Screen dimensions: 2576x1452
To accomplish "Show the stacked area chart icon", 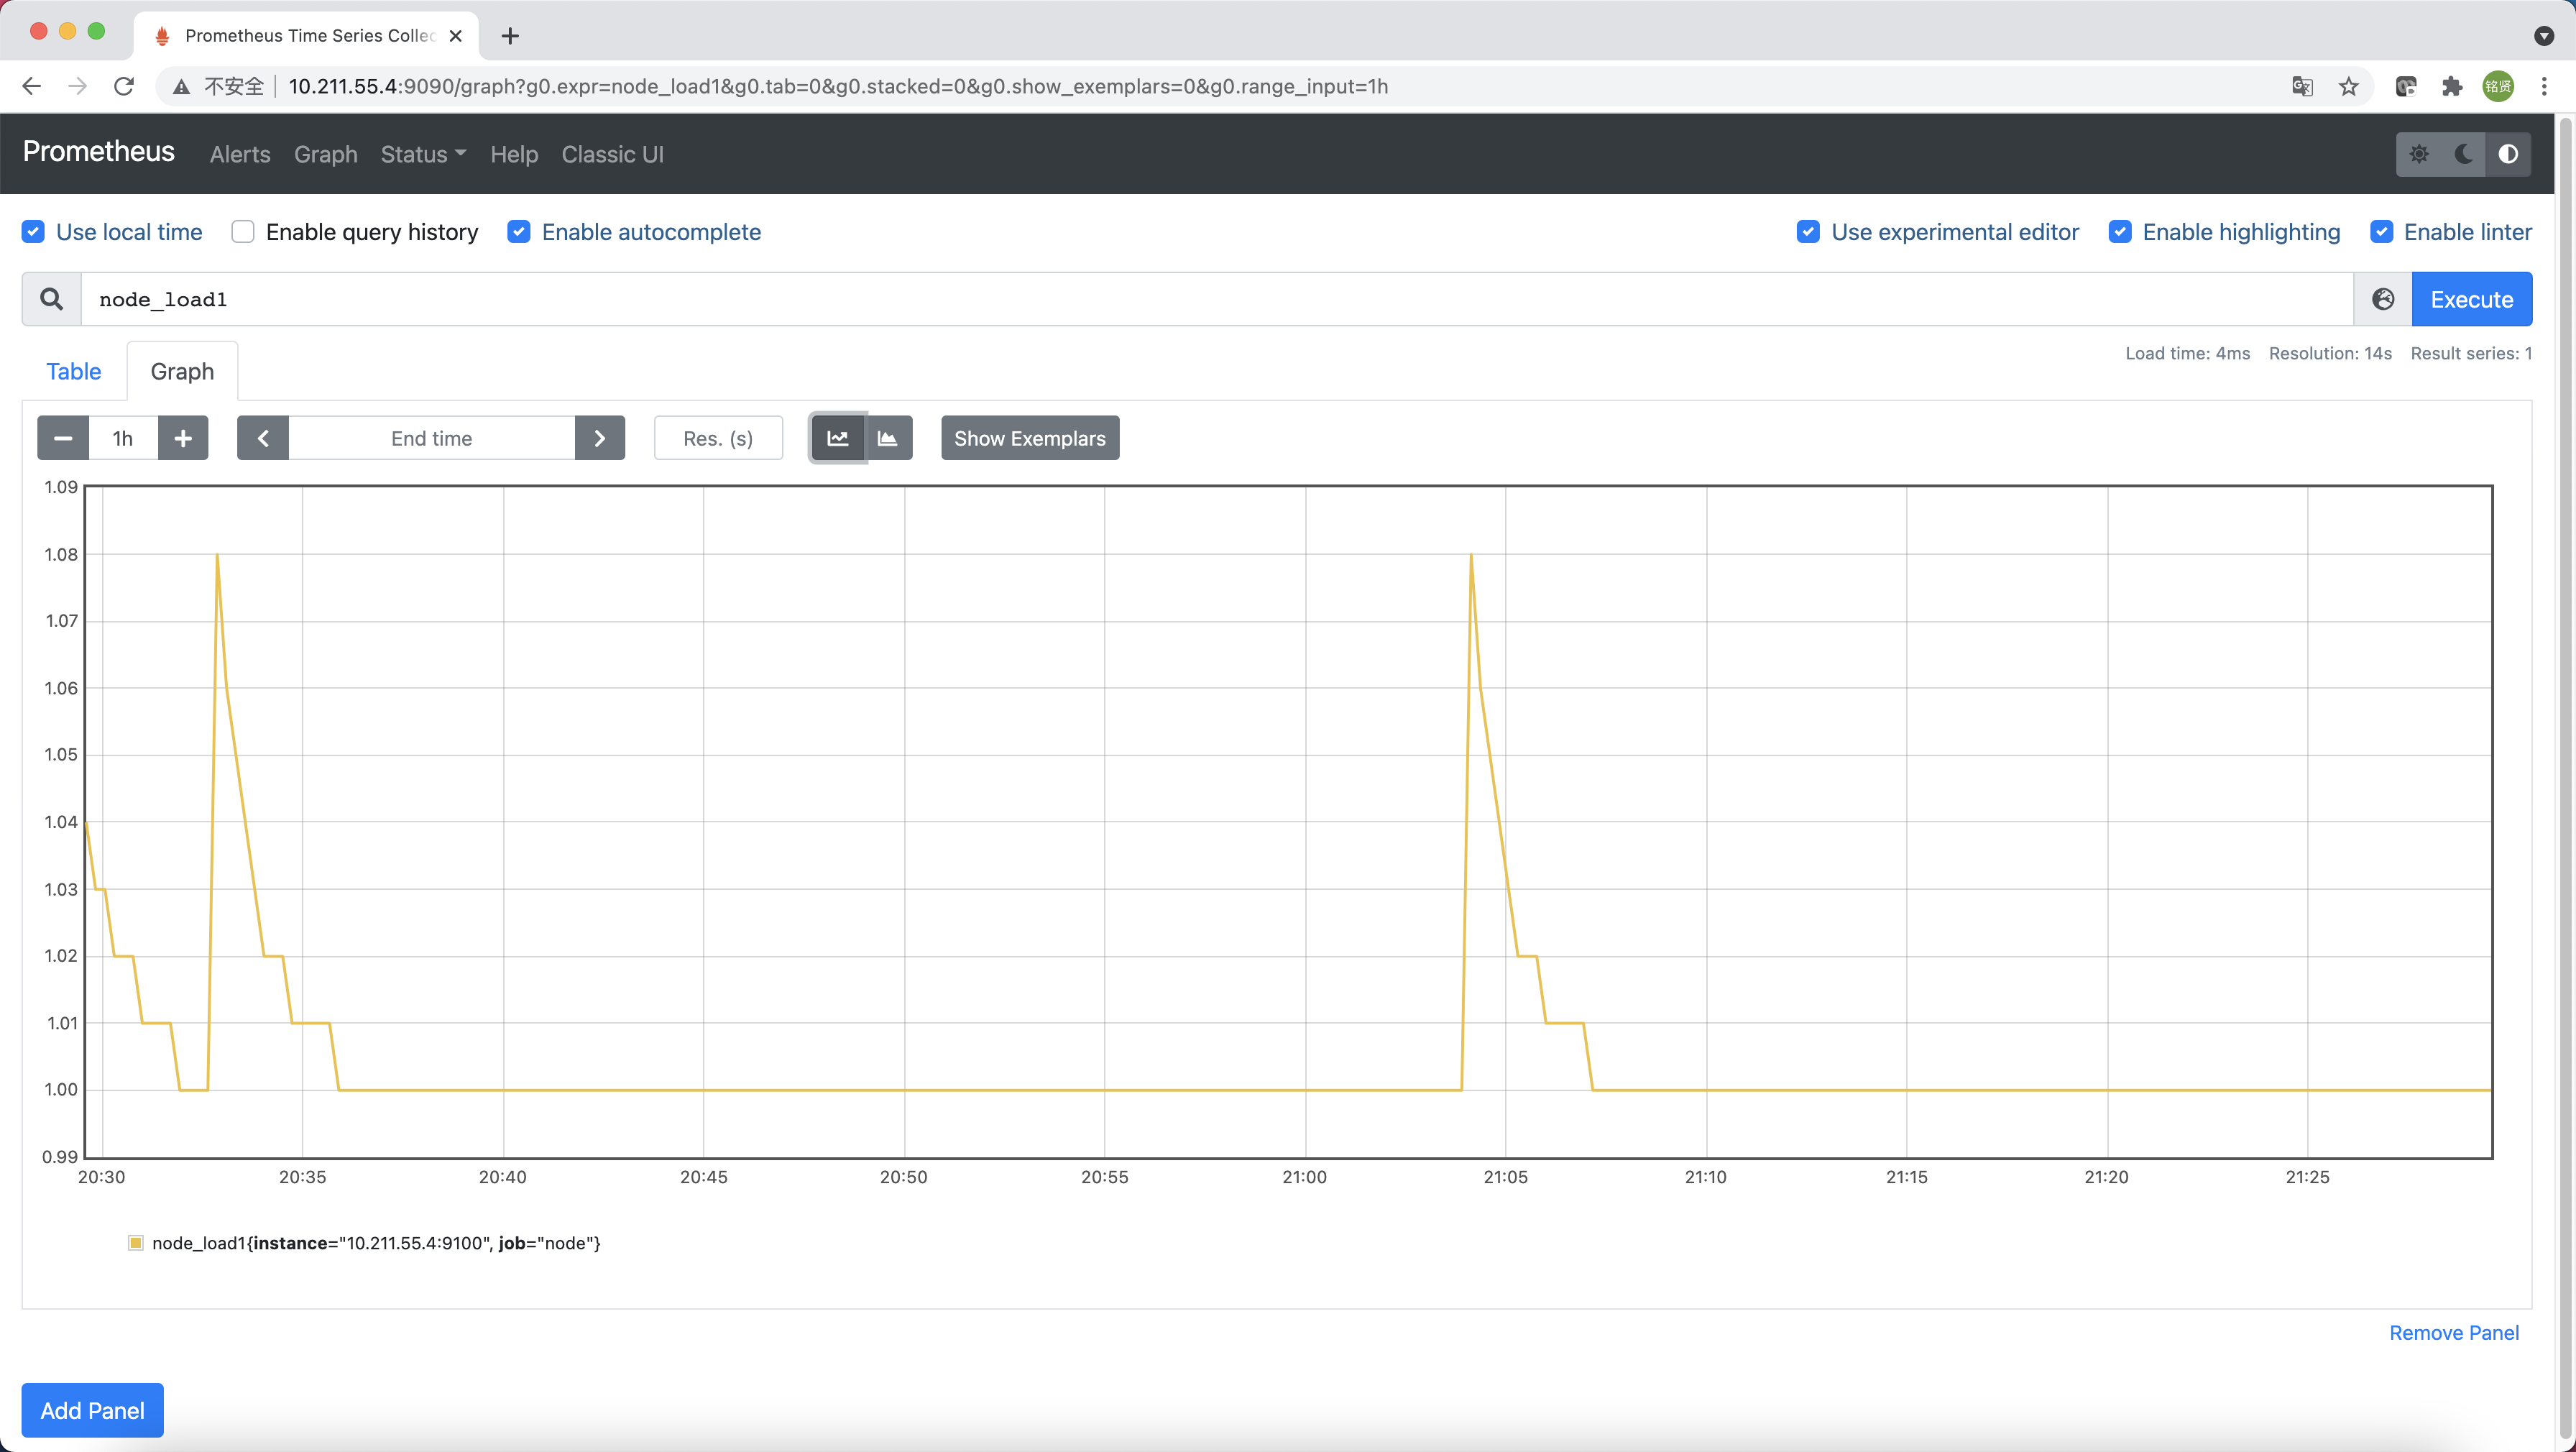I will (888, 438).
